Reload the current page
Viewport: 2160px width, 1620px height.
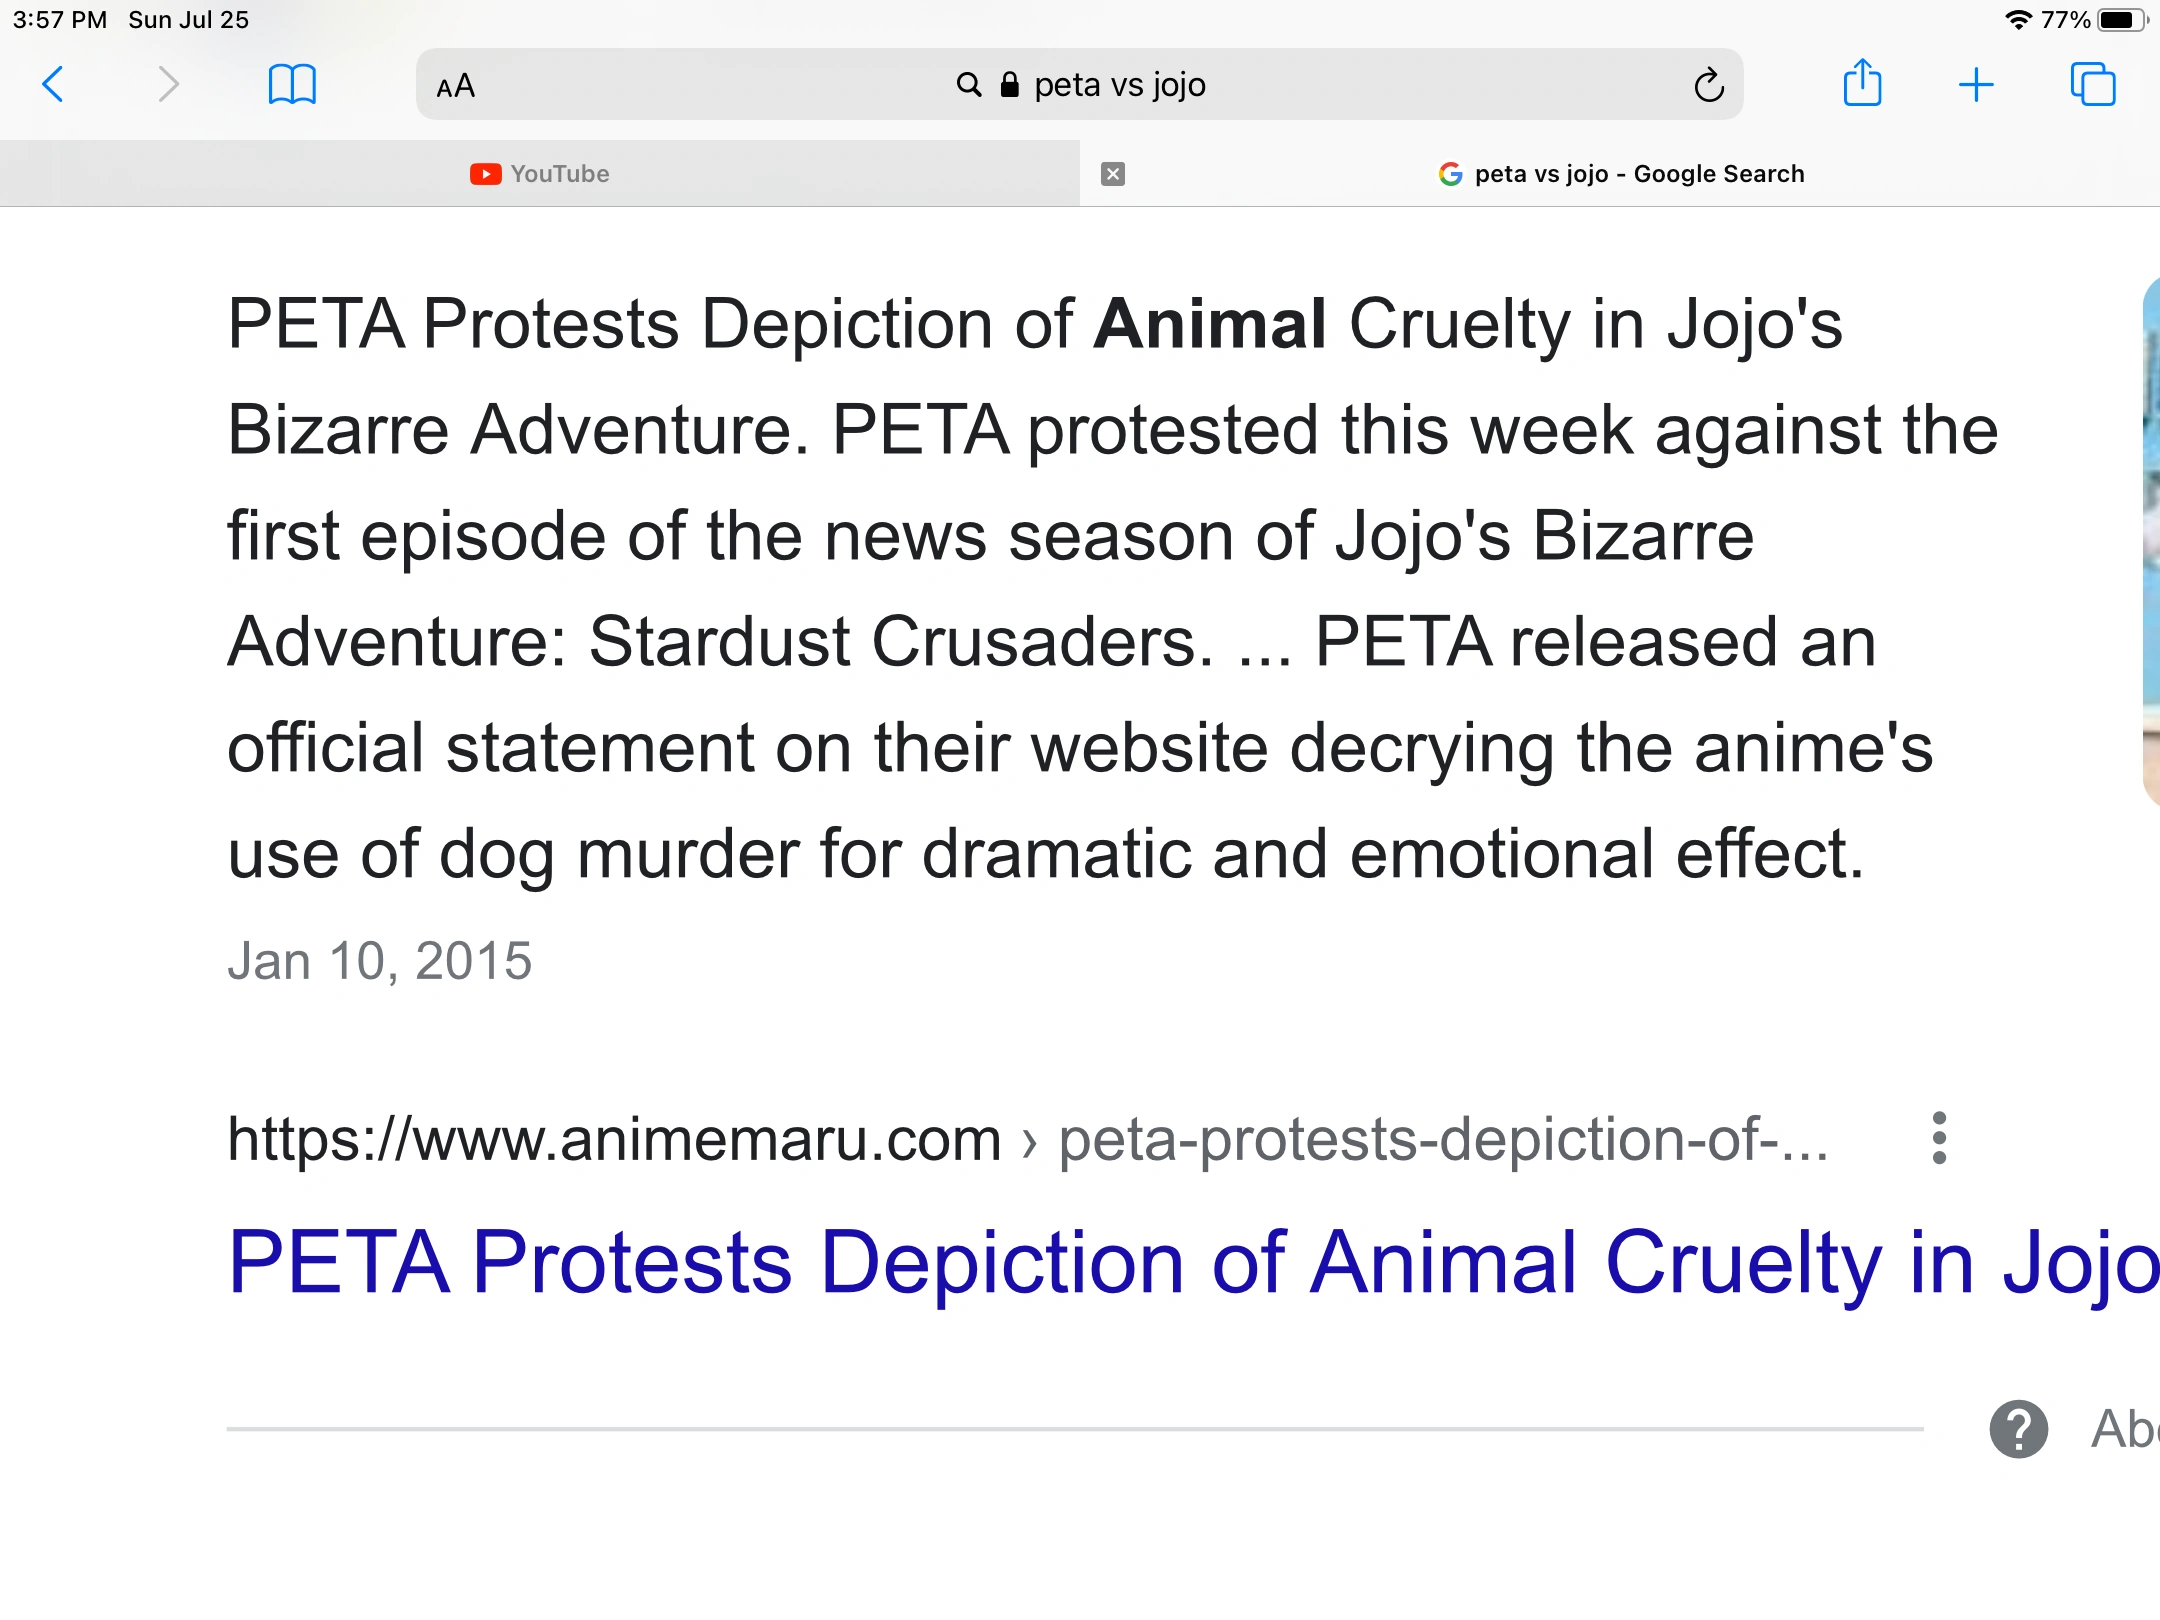coord(1709,84)
